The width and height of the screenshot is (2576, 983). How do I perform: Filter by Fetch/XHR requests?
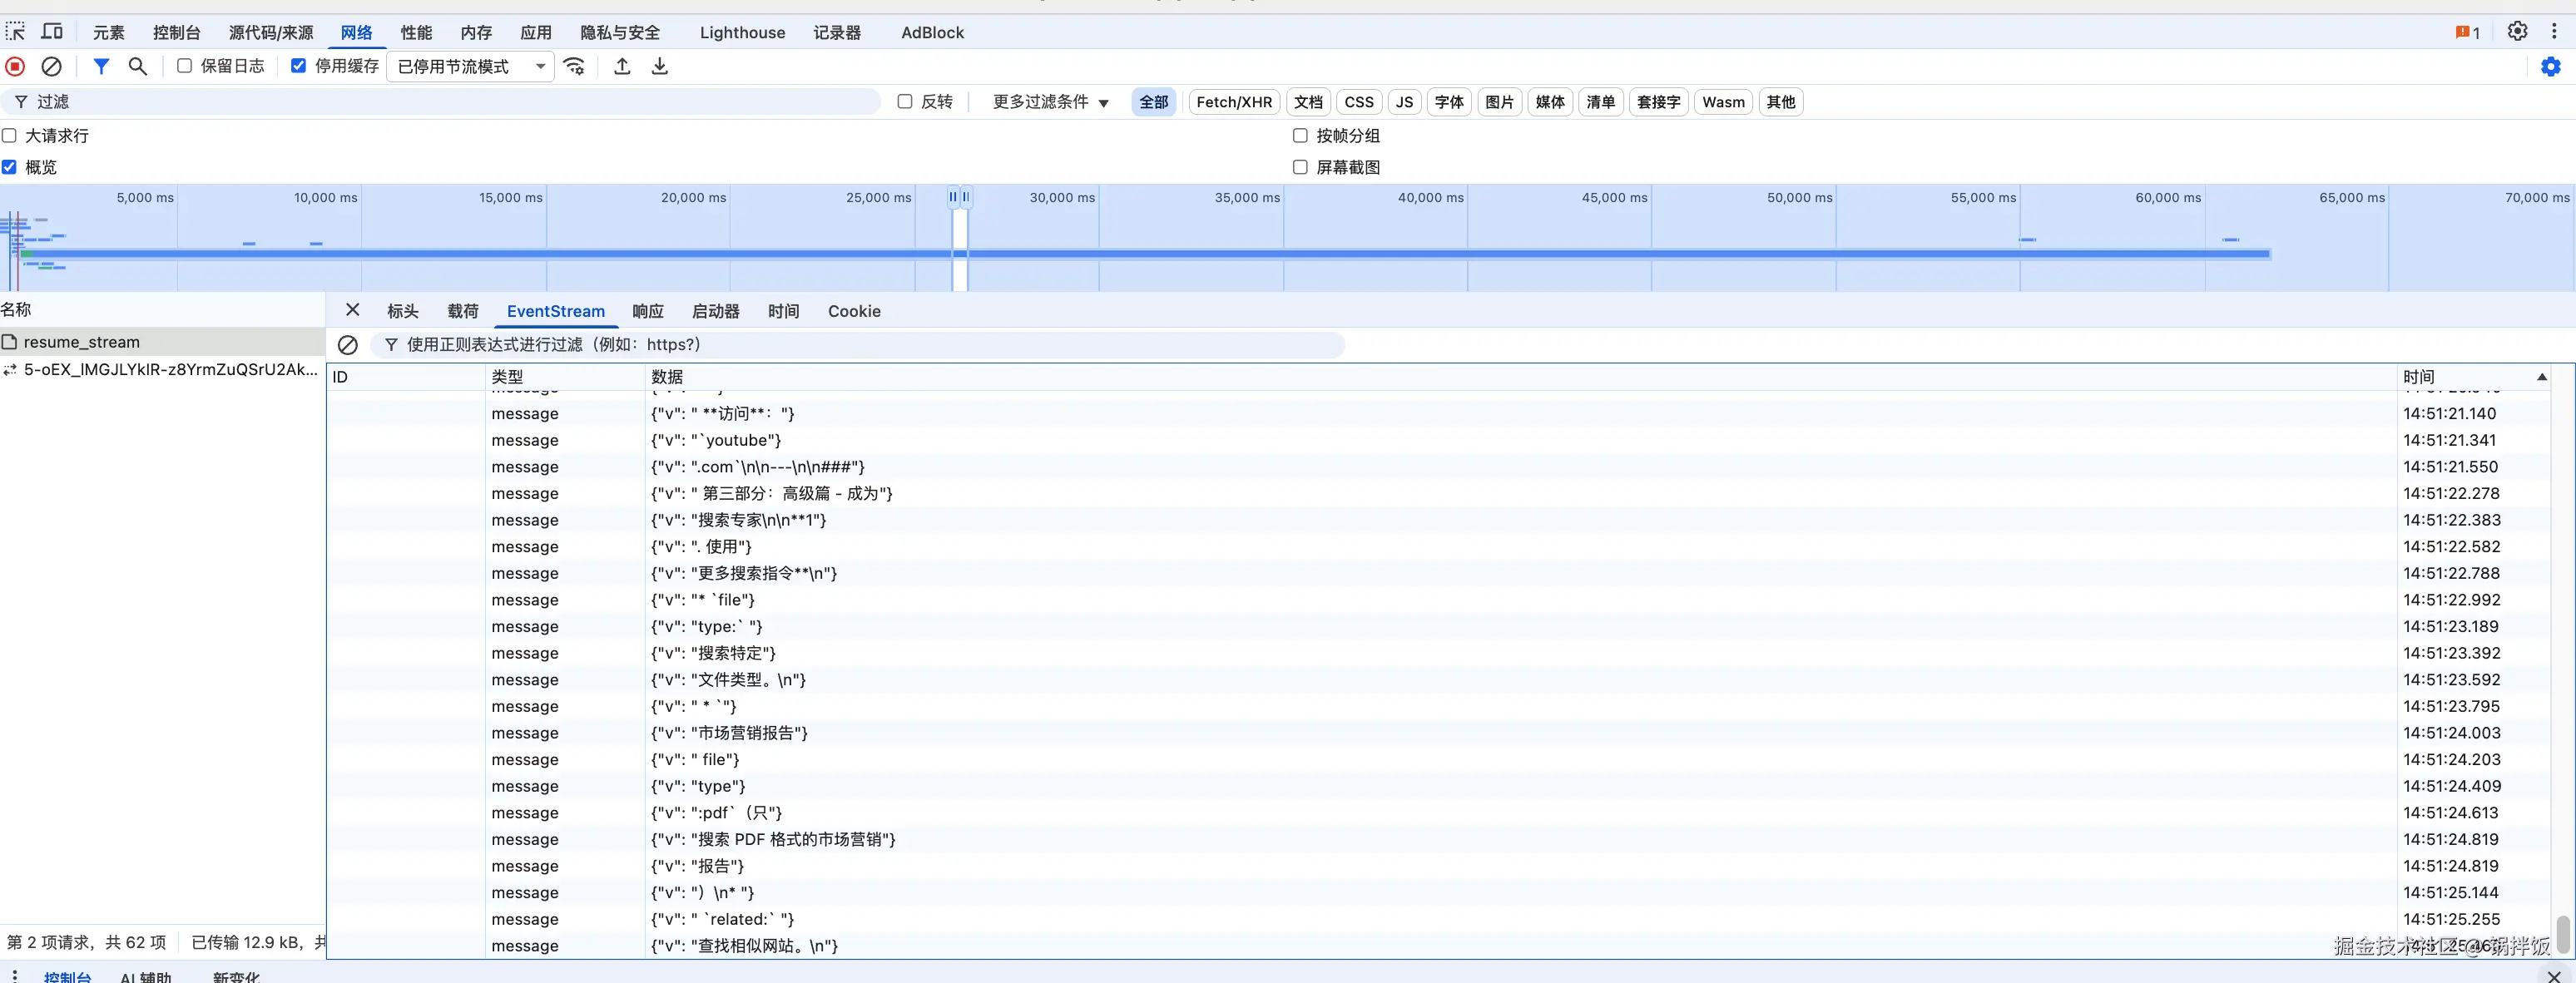coord(1233,102)
